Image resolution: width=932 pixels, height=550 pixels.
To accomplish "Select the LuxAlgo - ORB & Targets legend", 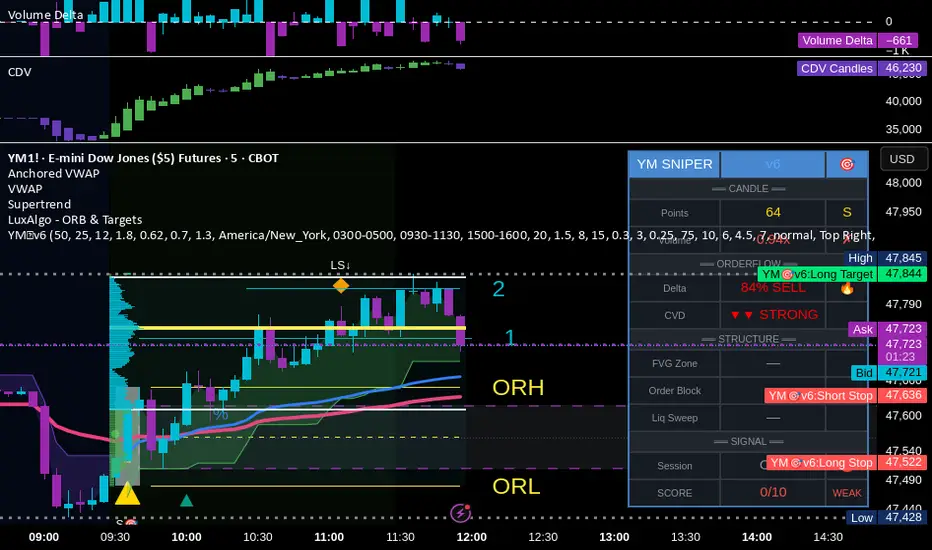I will [75, 220].
